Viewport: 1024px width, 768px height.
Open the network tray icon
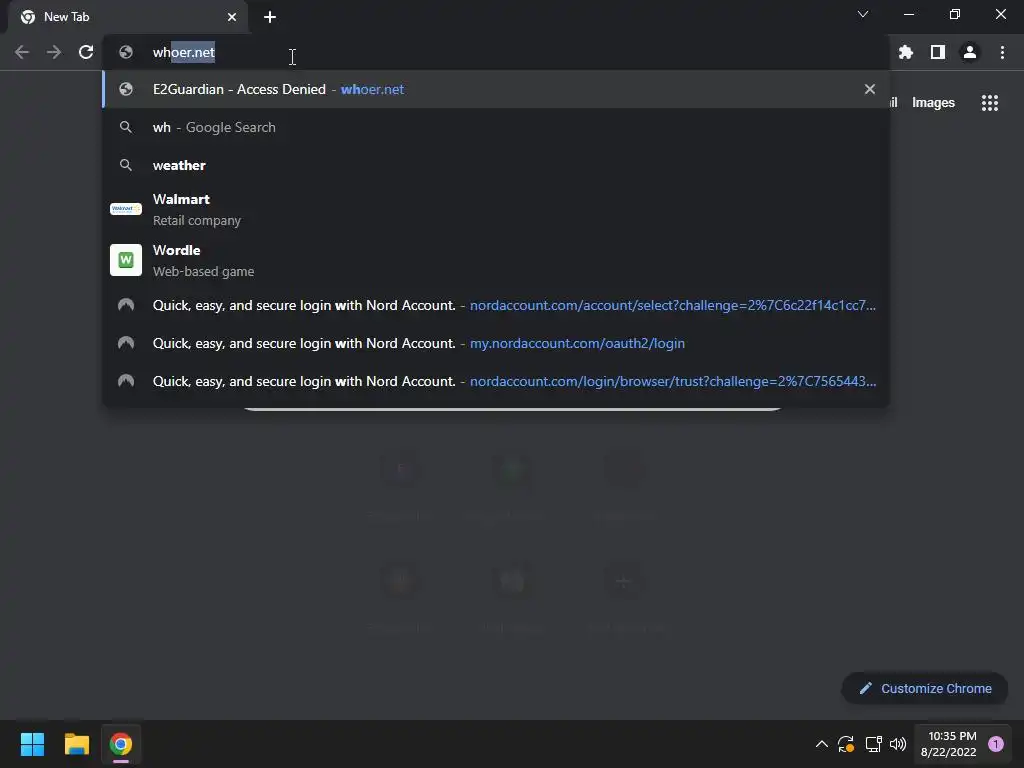873,744
